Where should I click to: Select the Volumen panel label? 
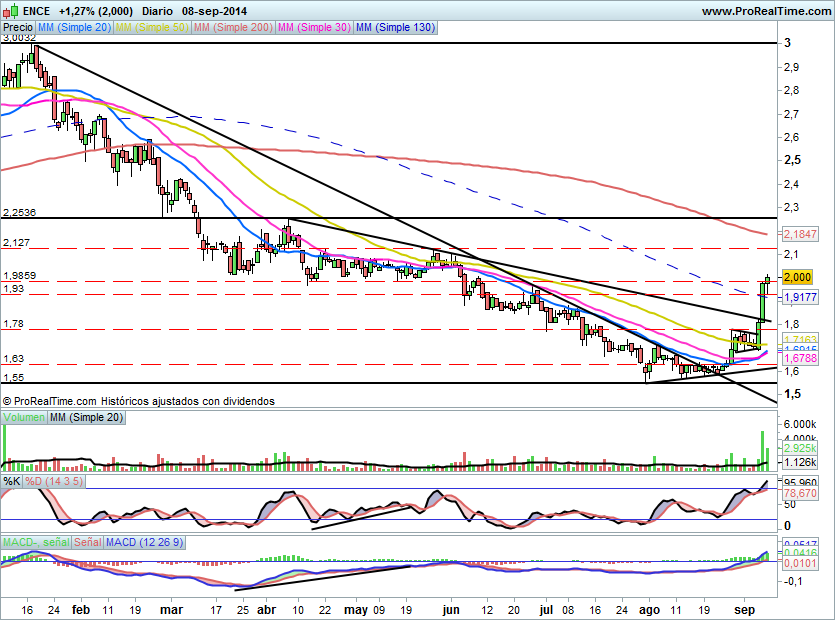(24, 416)
